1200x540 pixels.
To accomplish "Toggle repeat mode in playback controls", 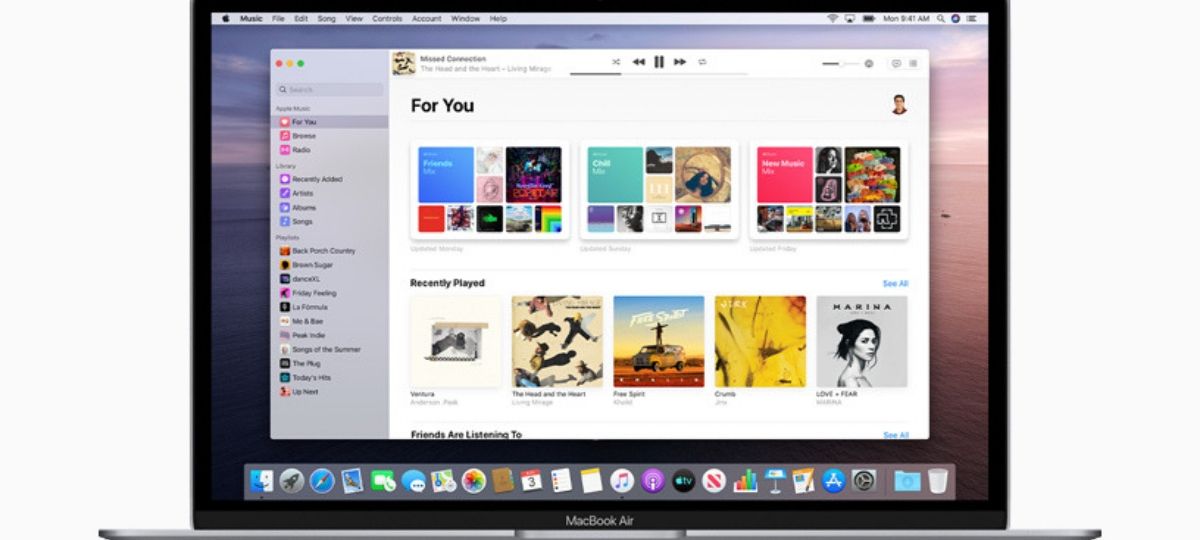I will (702, 62).
